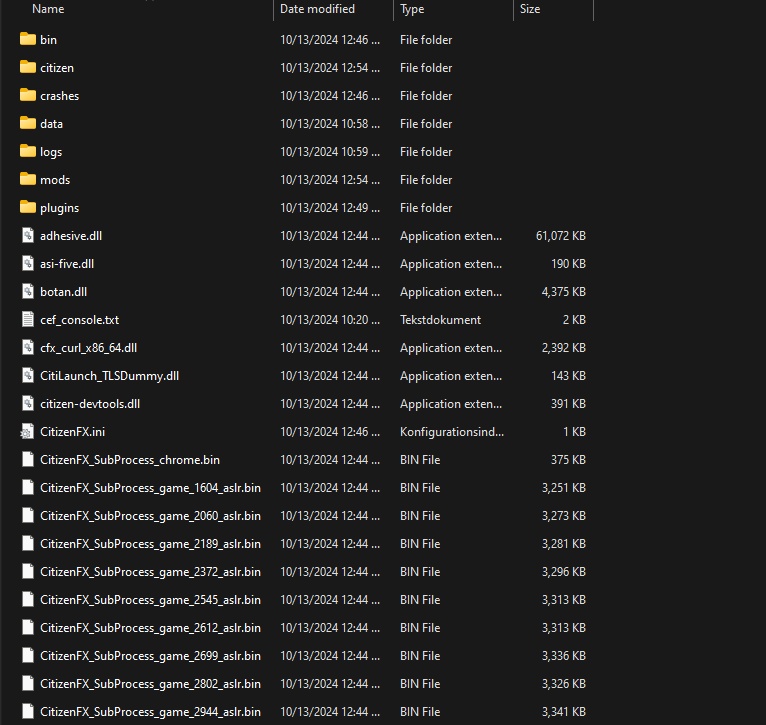
Task: Click the size value '3,336 KB'
Action: (563, 656)
